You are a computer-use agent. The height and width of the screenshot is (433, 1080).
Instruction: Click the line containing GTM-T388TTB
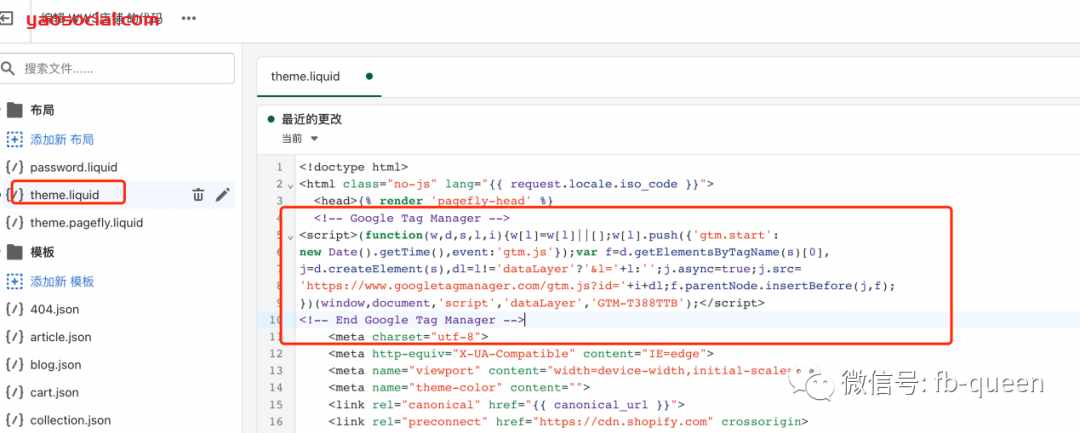pos(532,303)
